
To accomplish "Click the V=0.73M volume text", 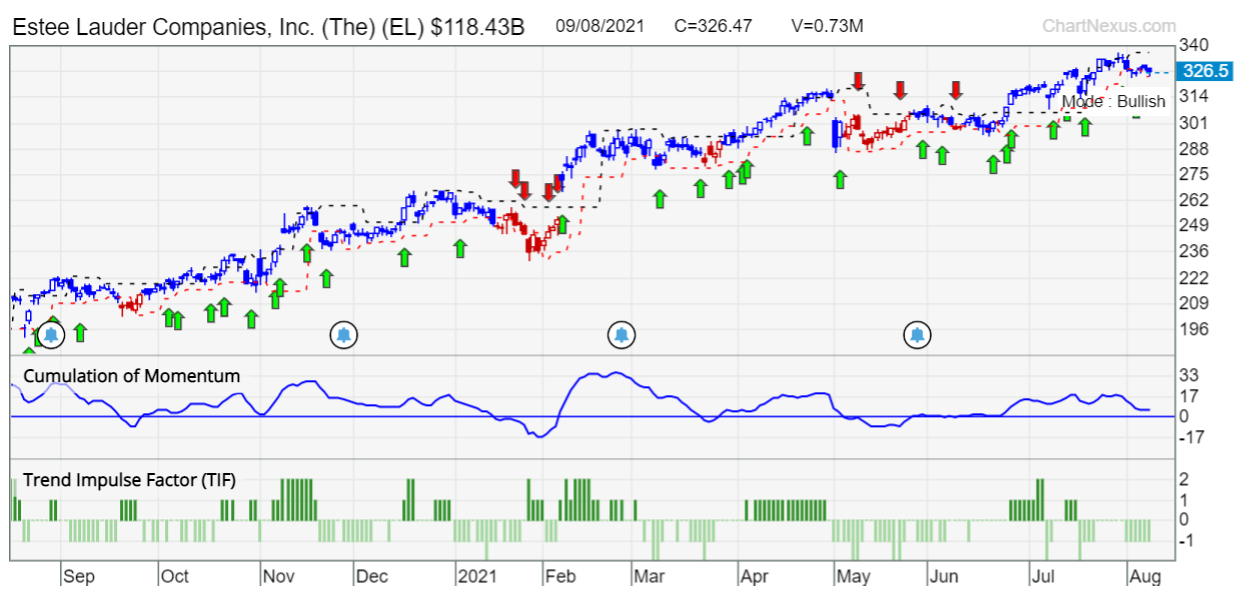I will (x=826, y=26).
